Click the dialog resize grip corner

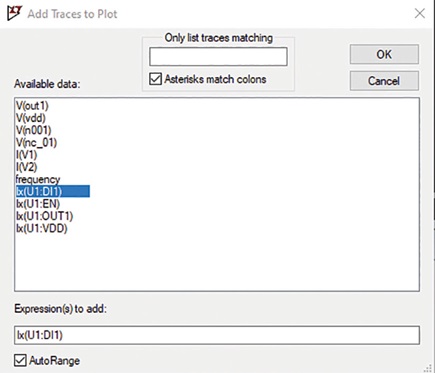click(429, 368)
